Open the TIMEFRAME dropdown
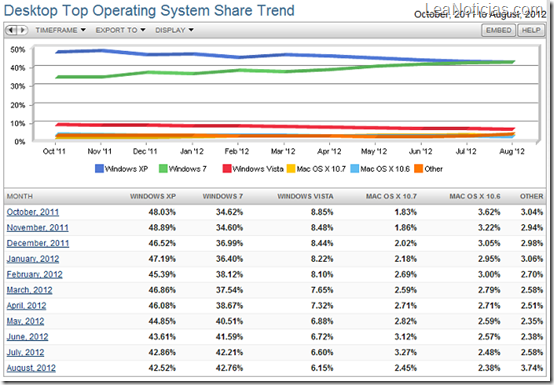This screenshot has height=385, width=554. tap(60, 30)
